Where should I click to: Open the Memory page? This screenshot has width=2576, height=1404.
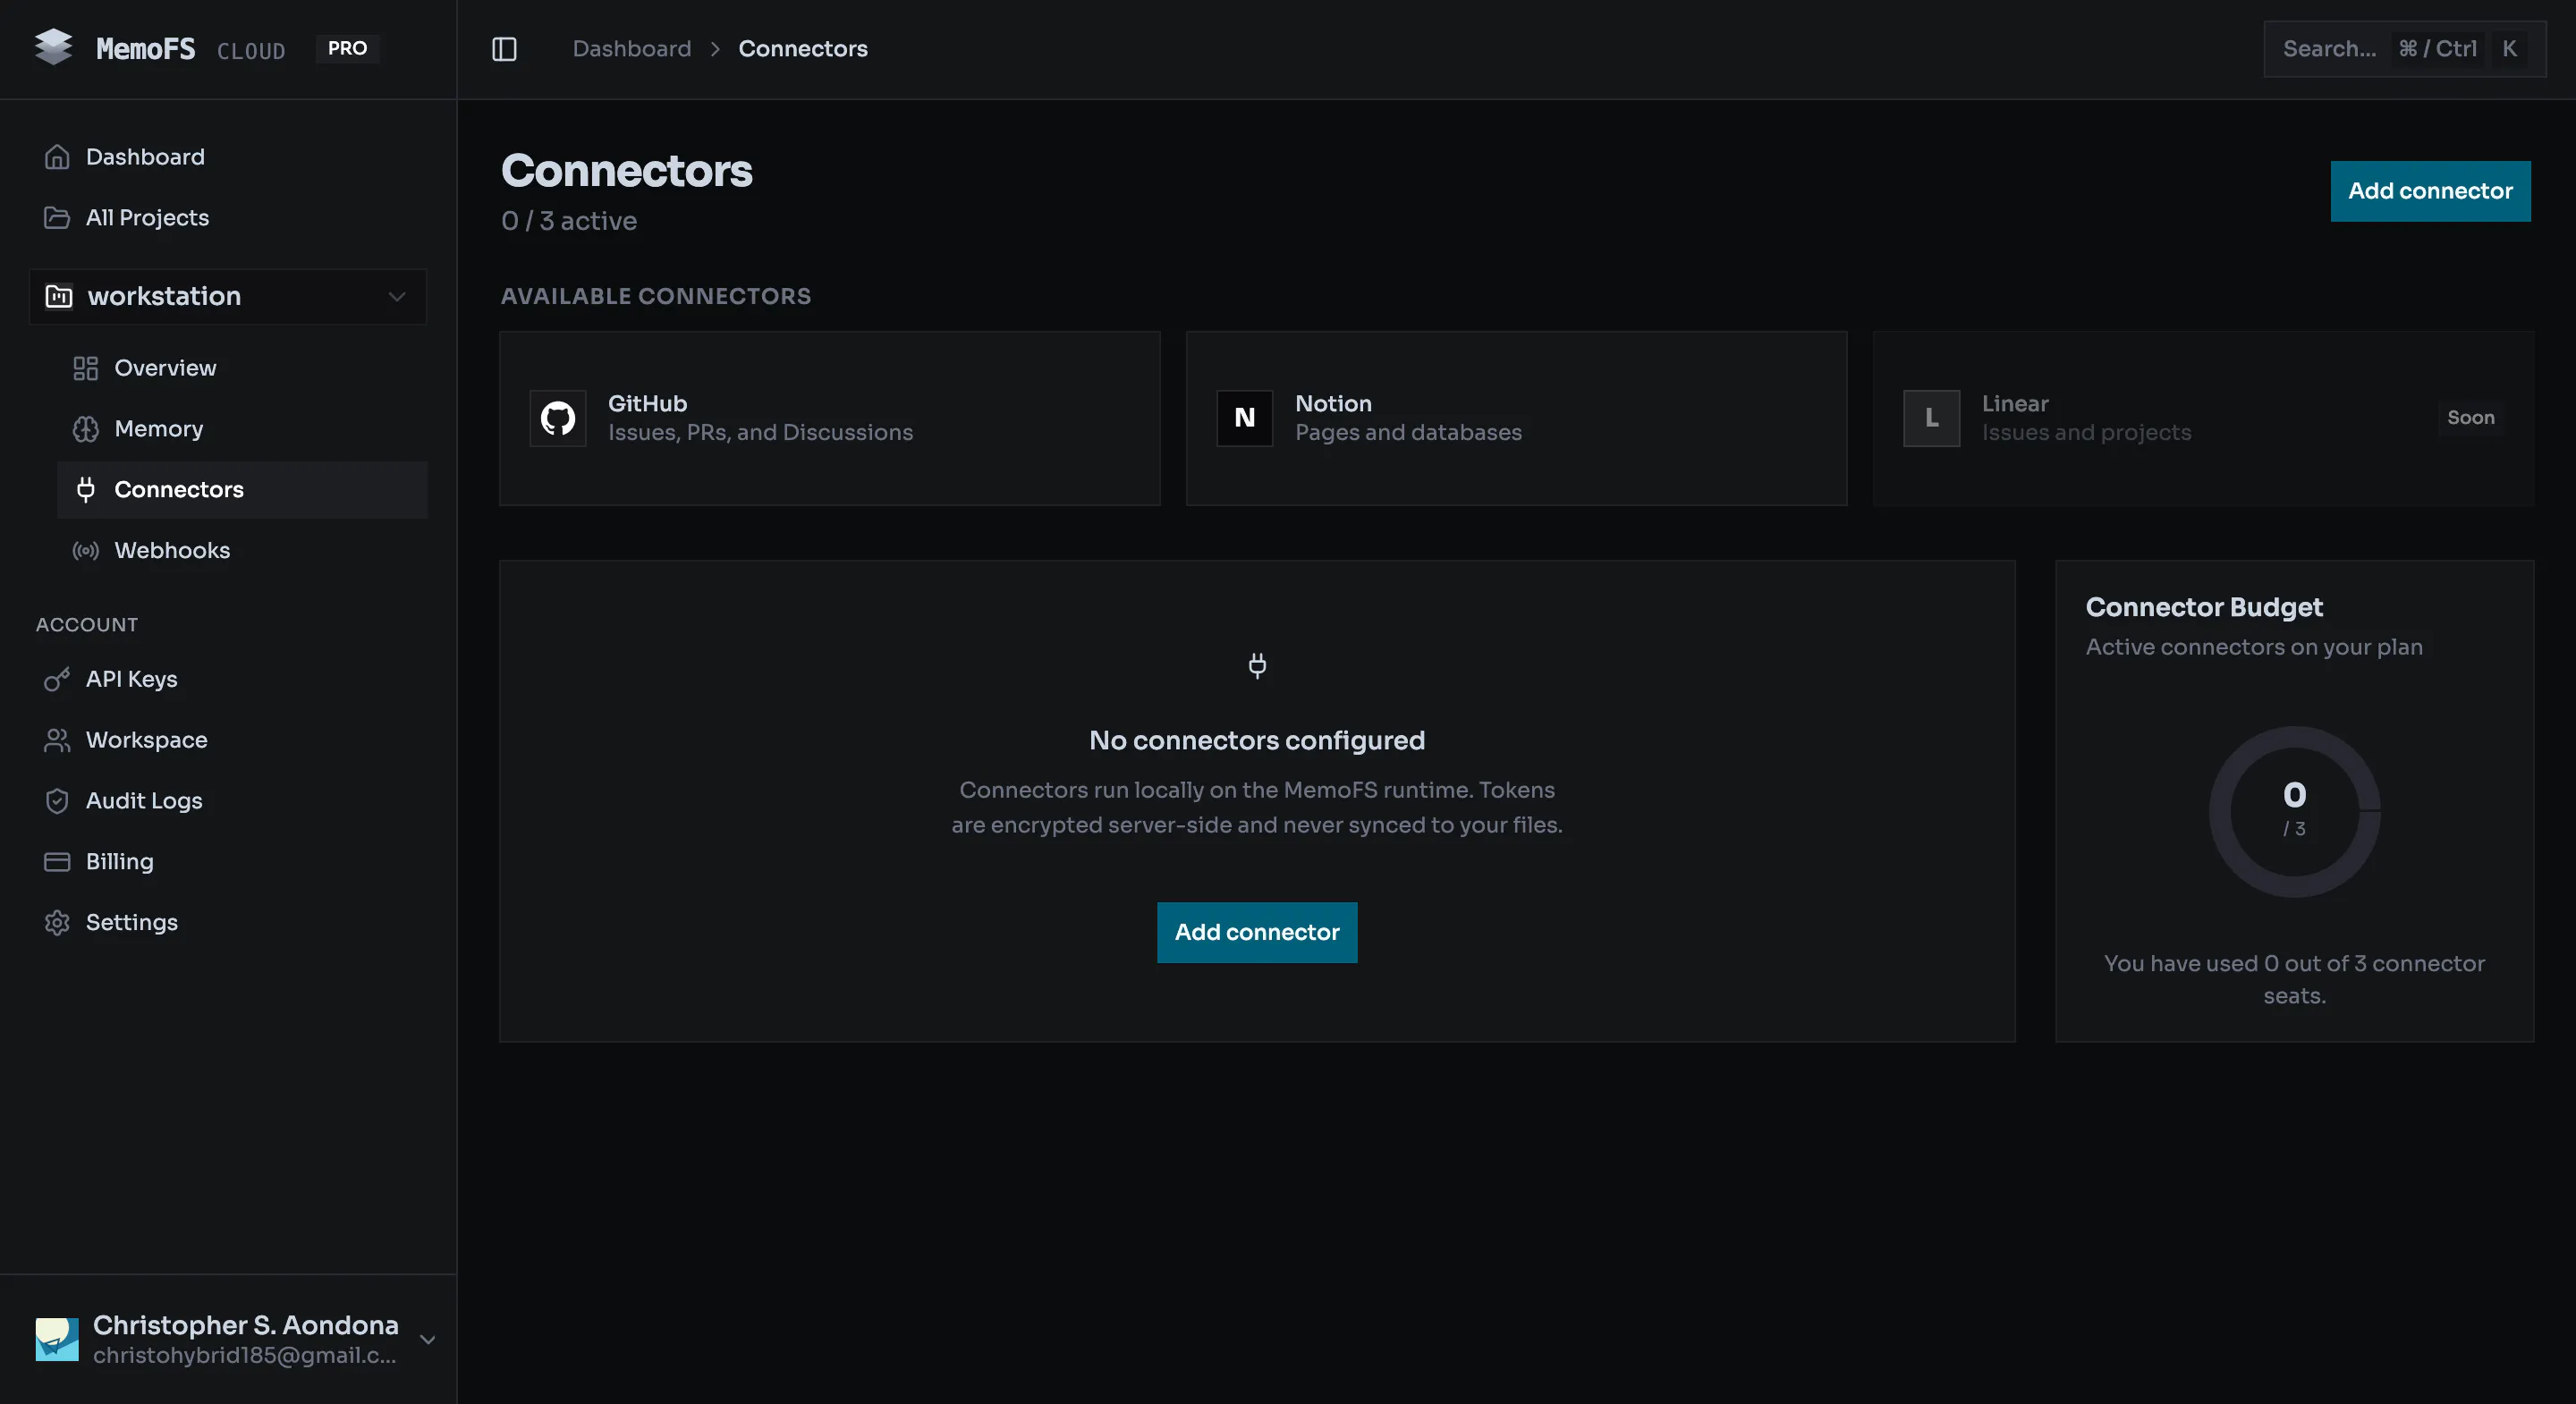(x=242, y=429)
